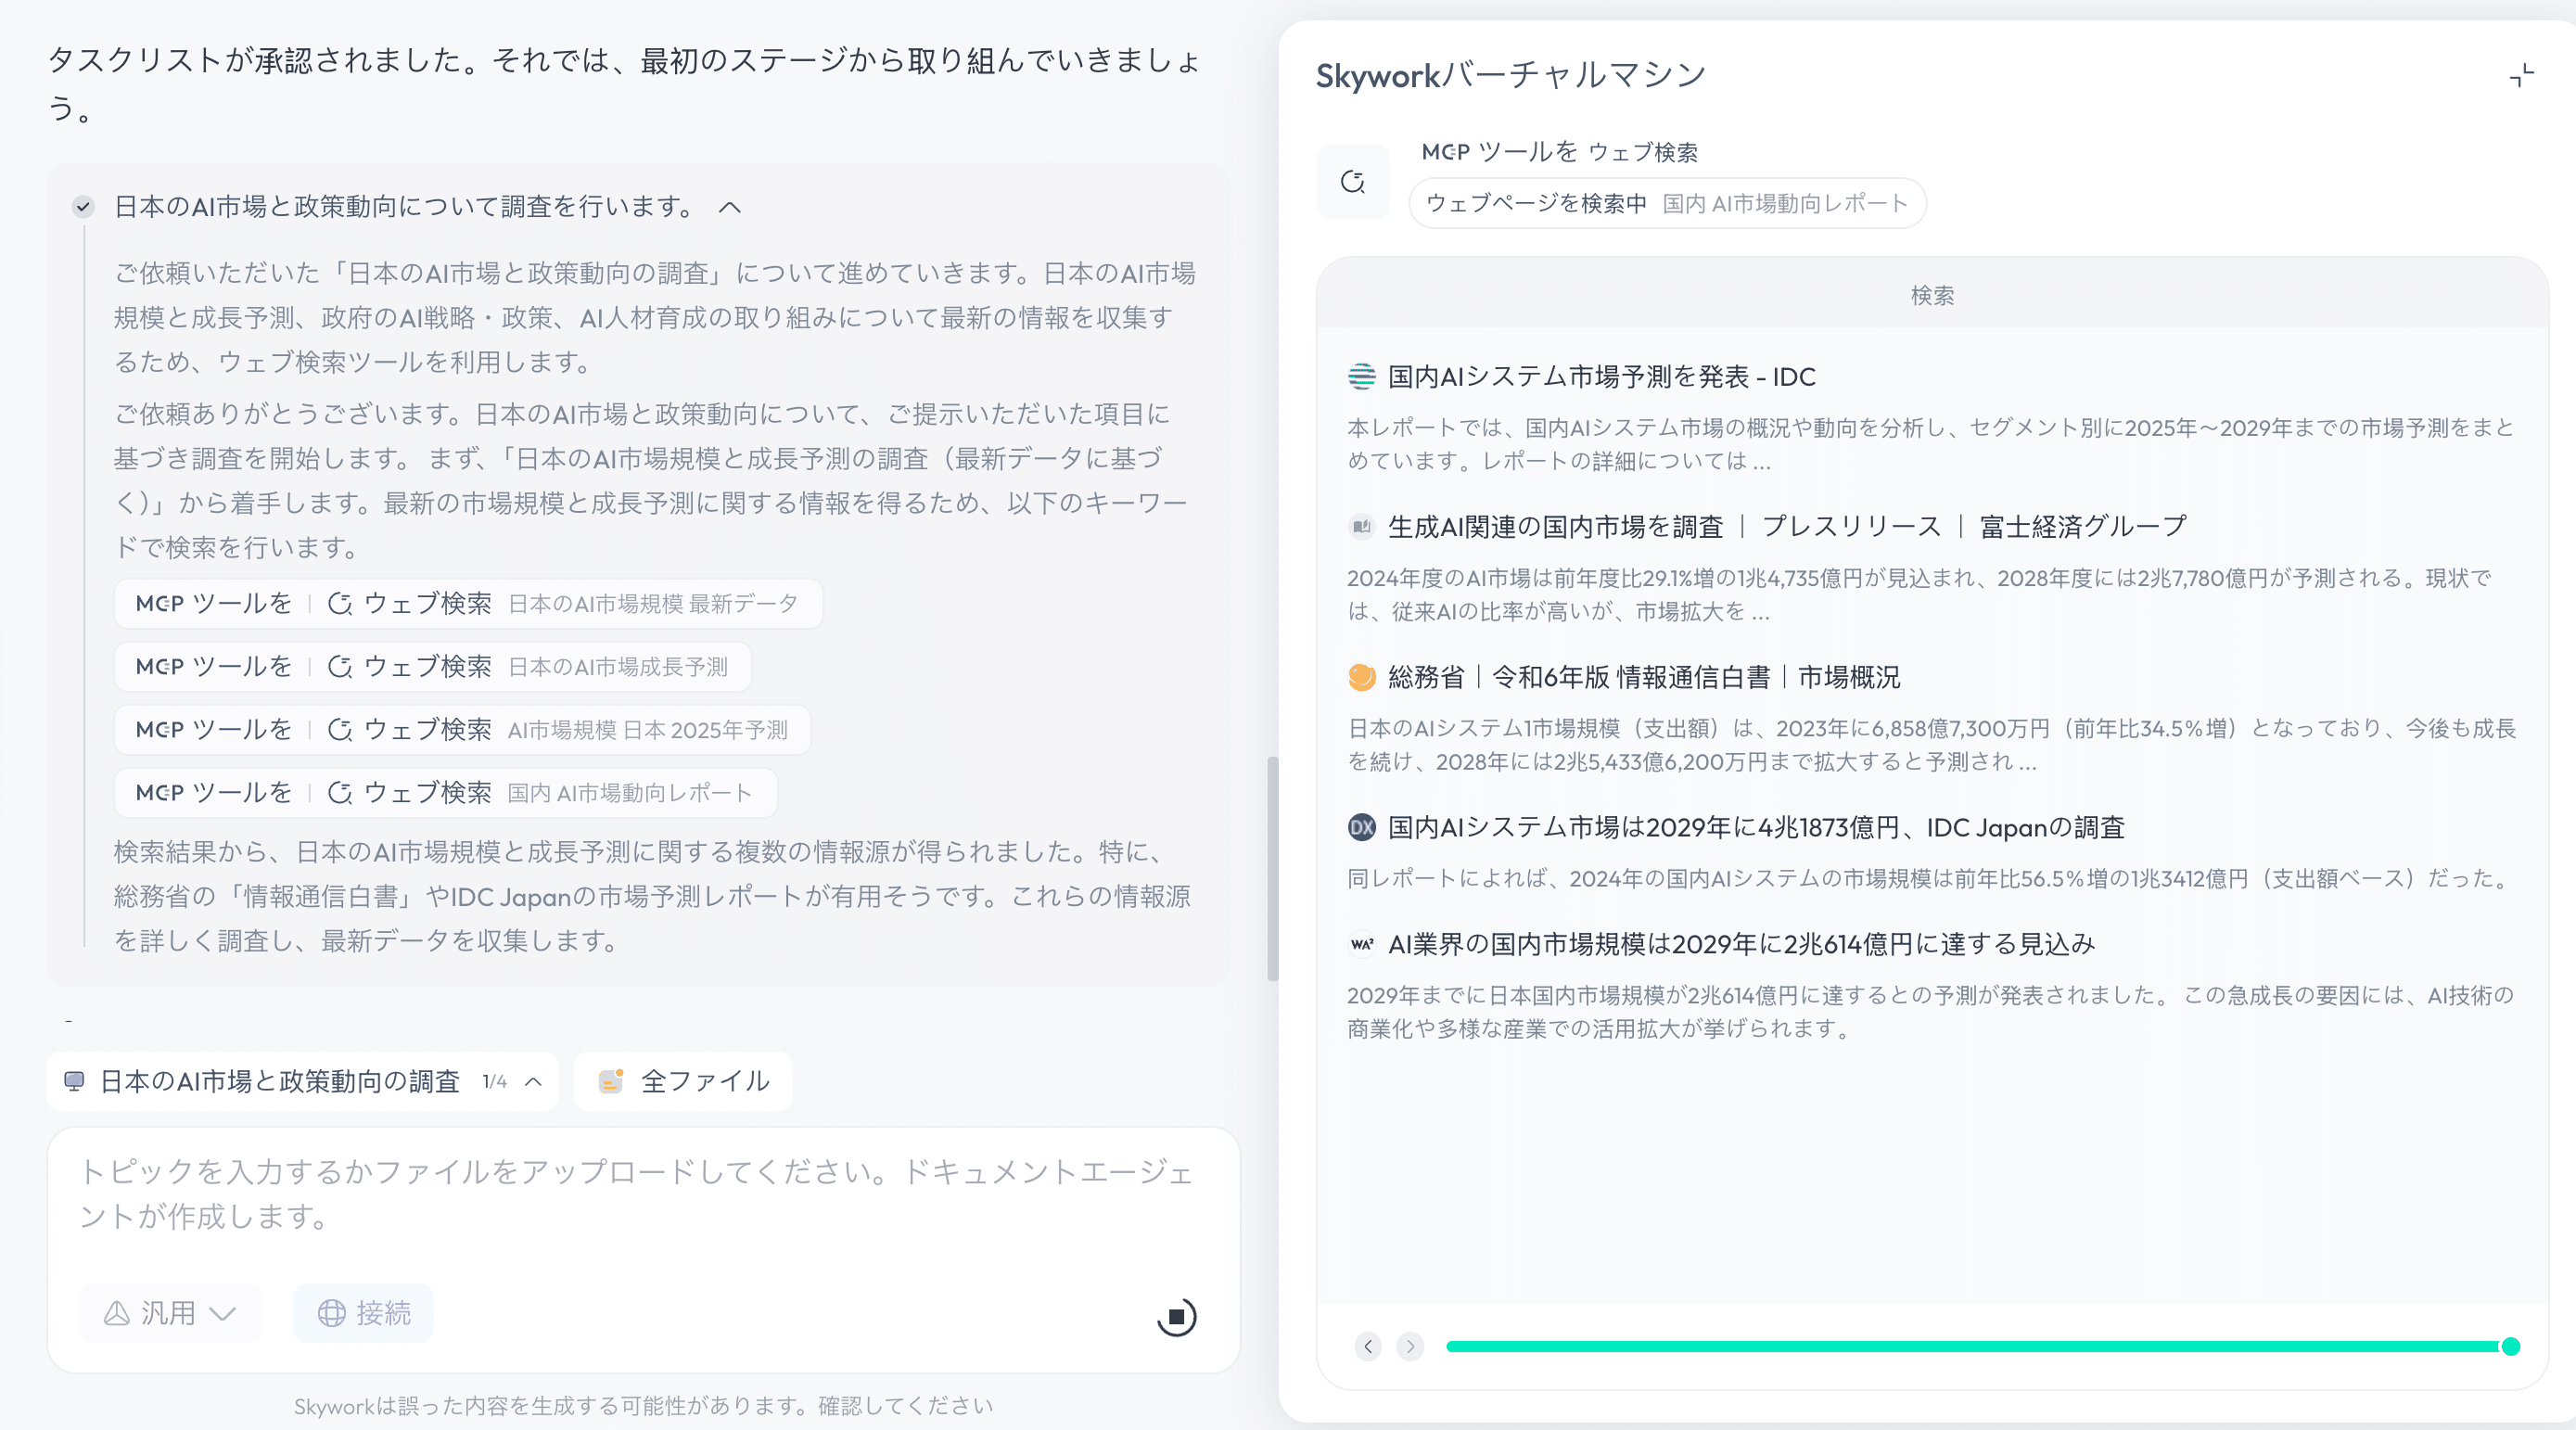Viewport: 2576px width, 1430px height.
Task: Collapse the 日本のAI市場と政策動向について調査 step
Action: (730, 207)
